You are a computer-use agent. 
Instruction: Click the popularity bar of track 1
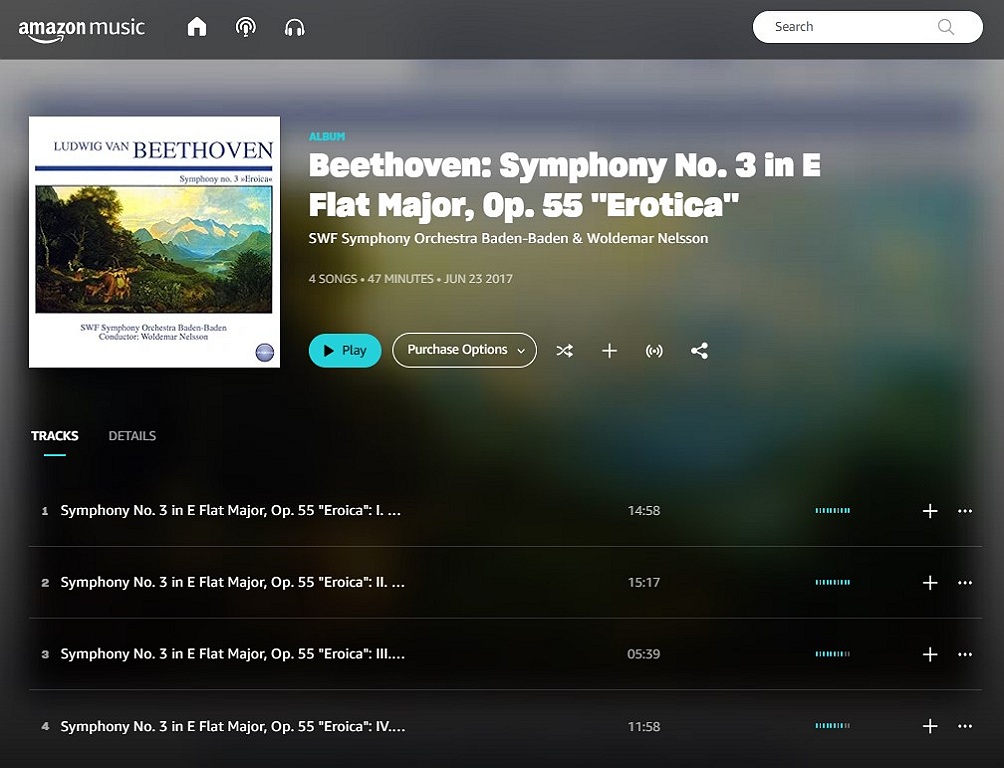tap(832, 511)
